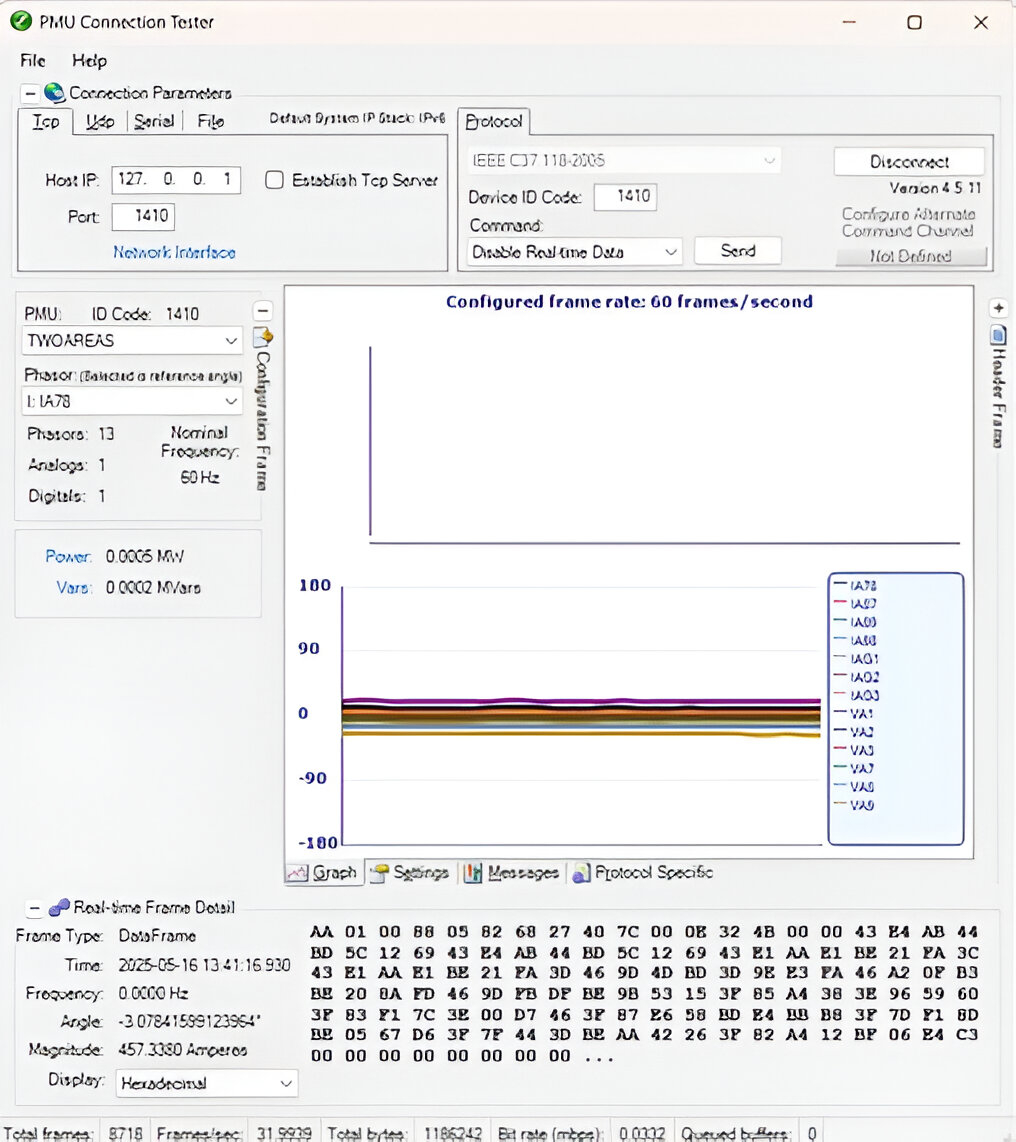
Task: Collapse the Connection Parameters section
Action: click(29, 93)
